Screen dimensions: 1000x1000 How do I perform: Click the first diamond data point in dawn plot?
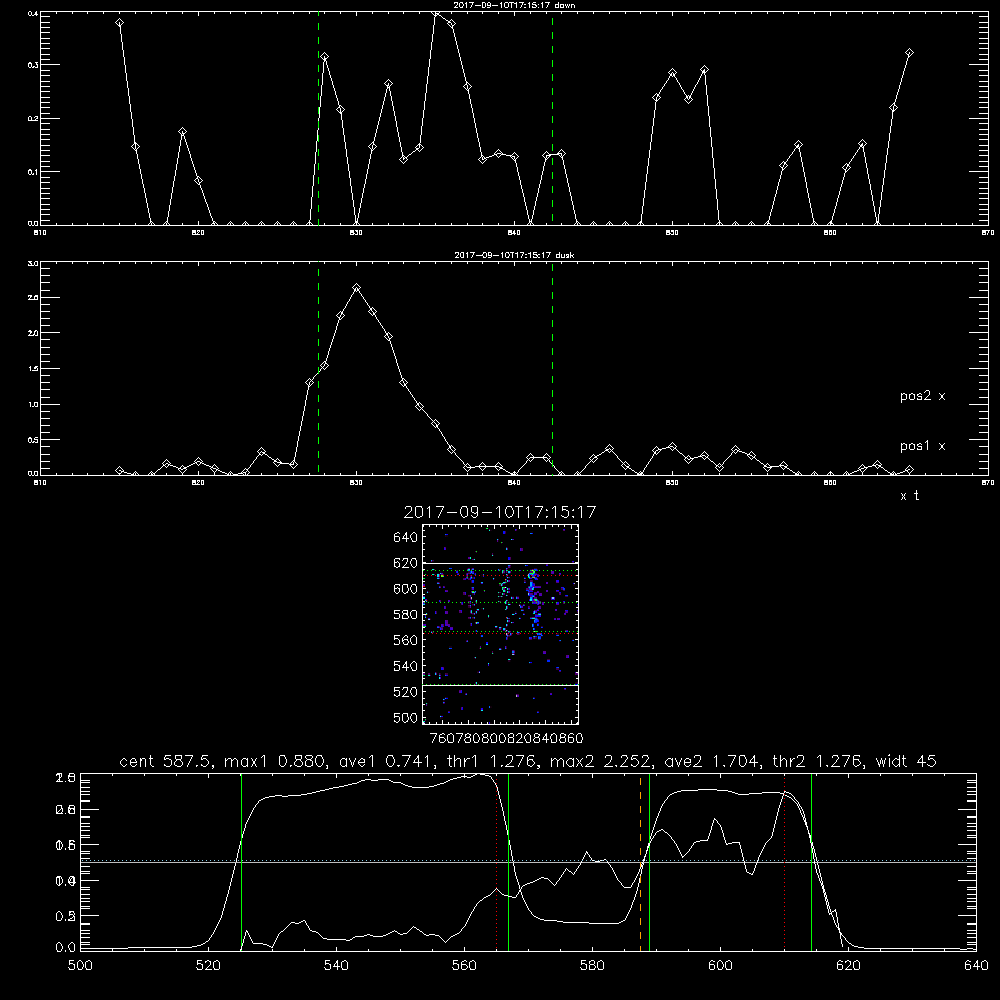[x=119, y=22]
